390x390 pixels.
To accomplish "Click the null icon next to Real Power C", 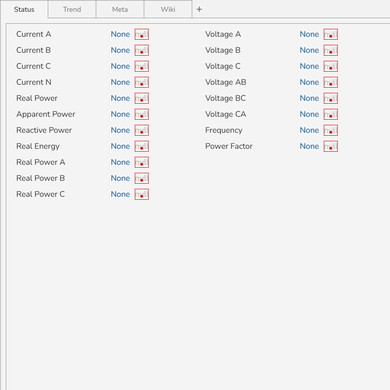I will 142,194.
